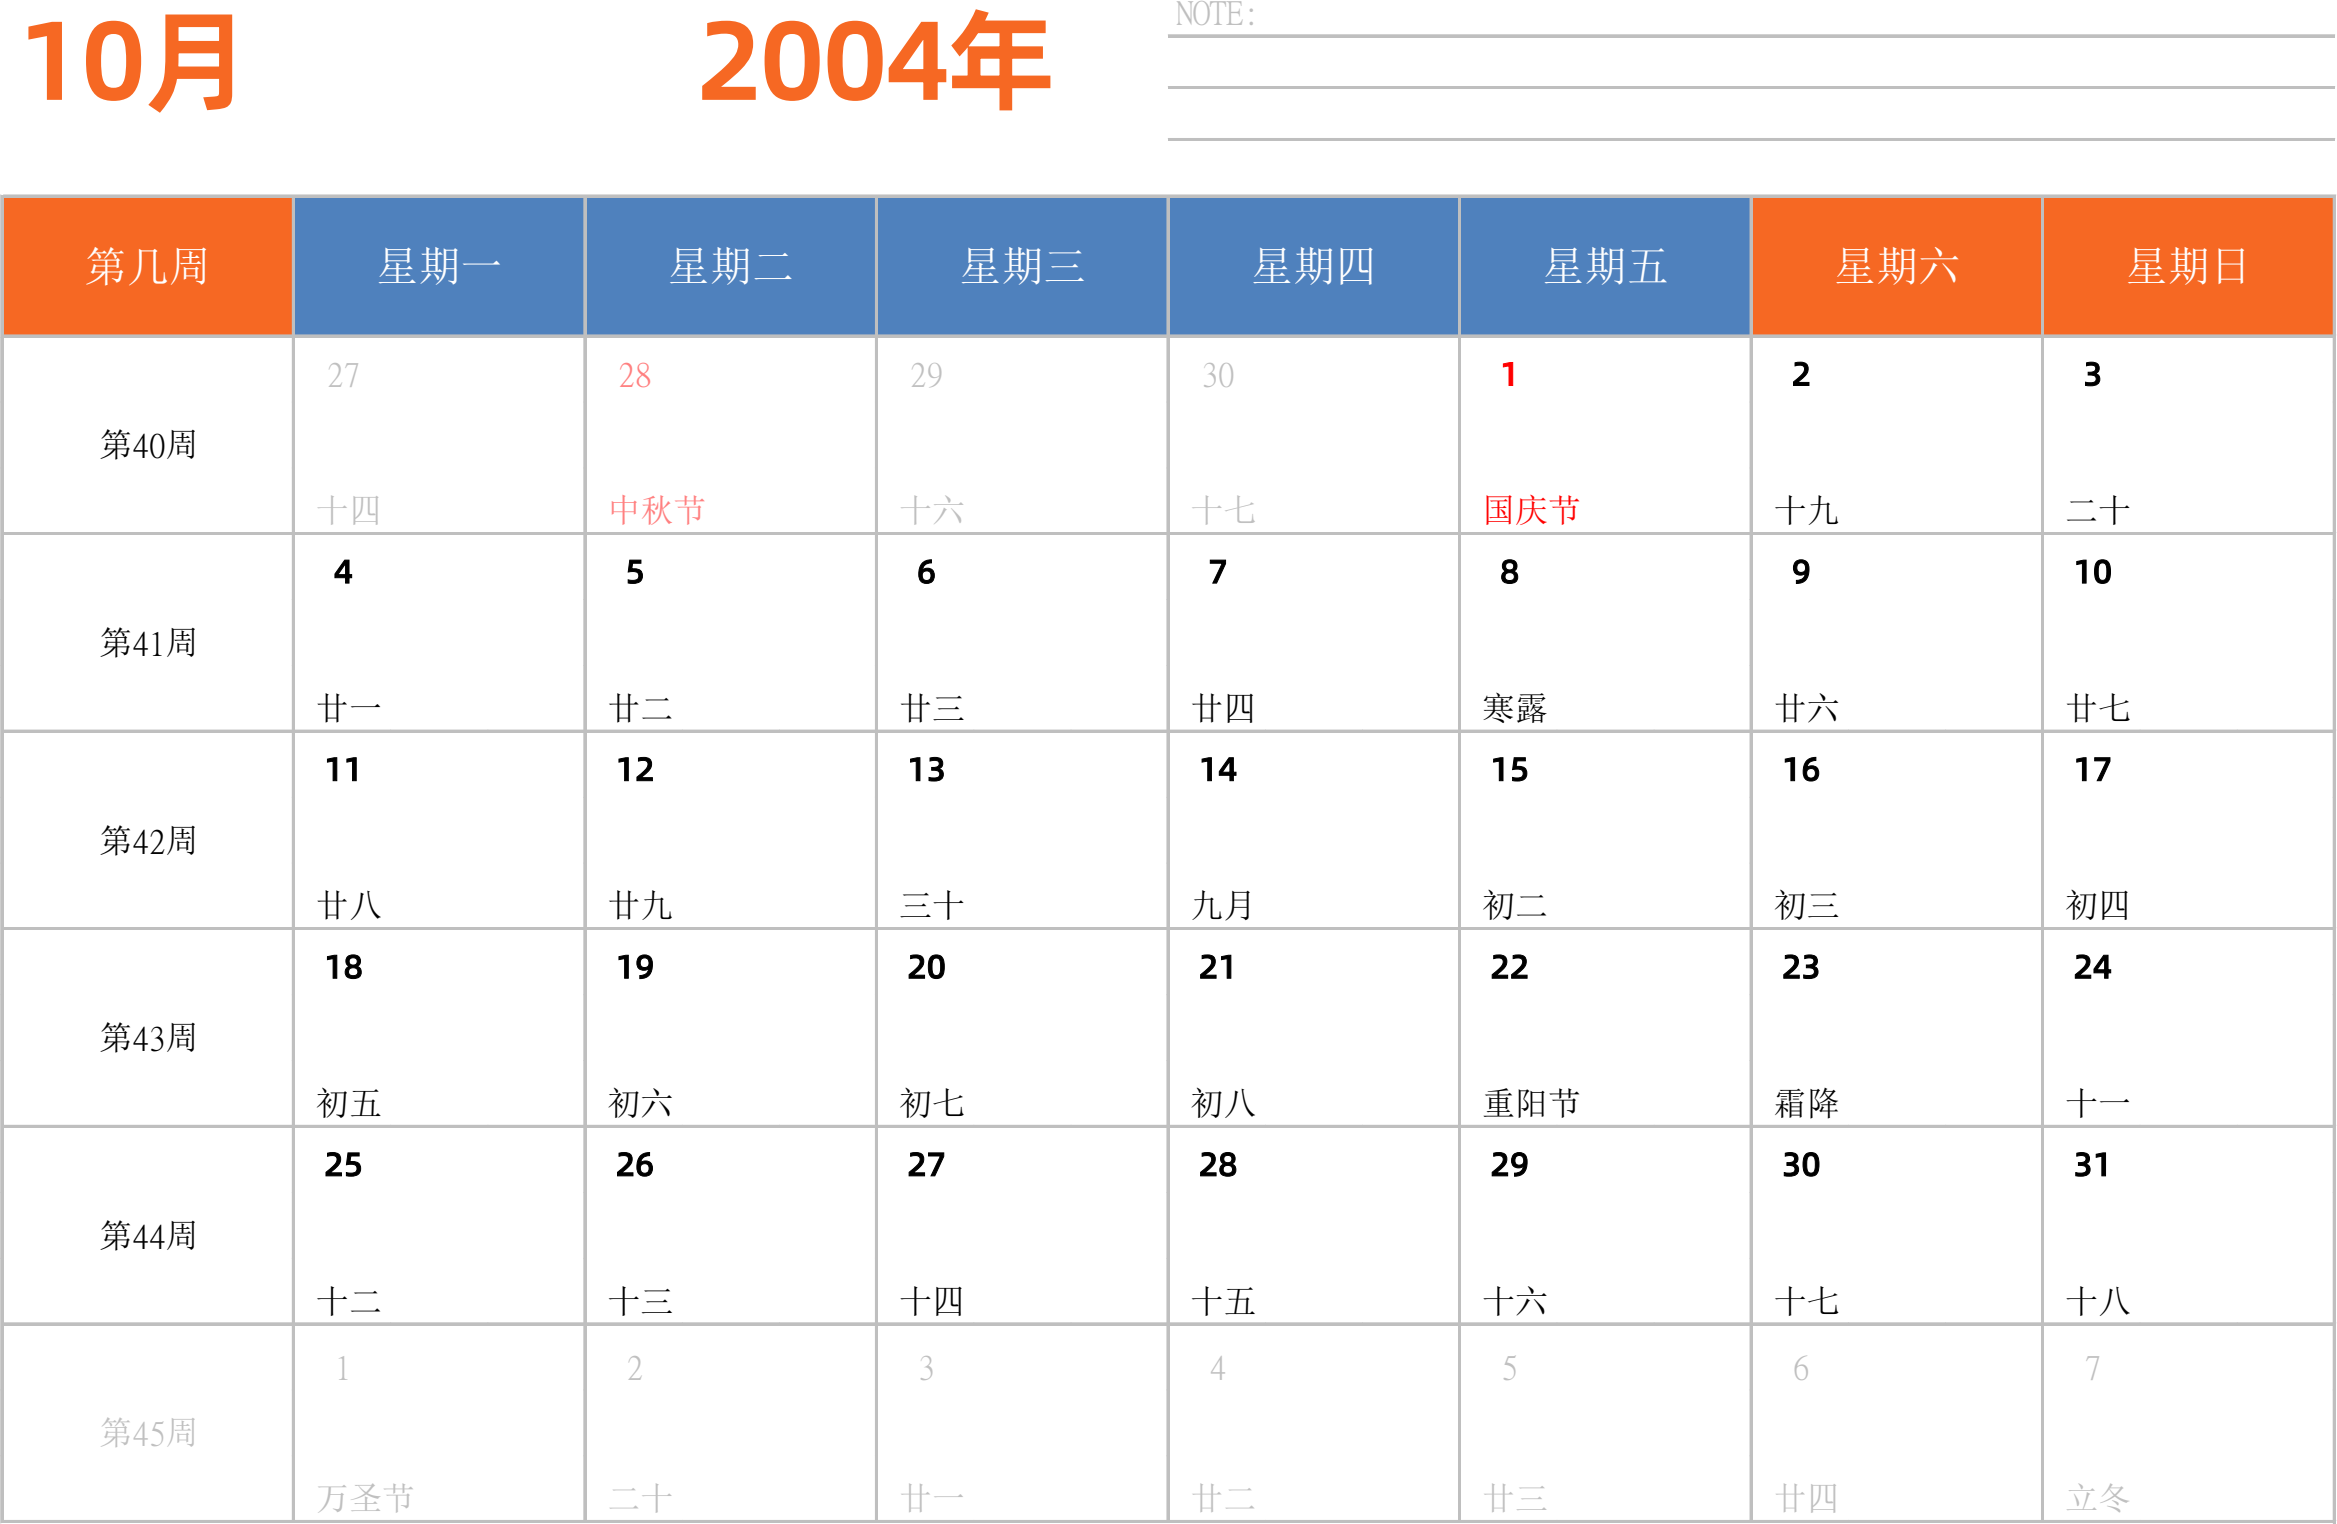Click the date 16
The height and width of the screenshot is (1524, 2337).
[1801, 770]
